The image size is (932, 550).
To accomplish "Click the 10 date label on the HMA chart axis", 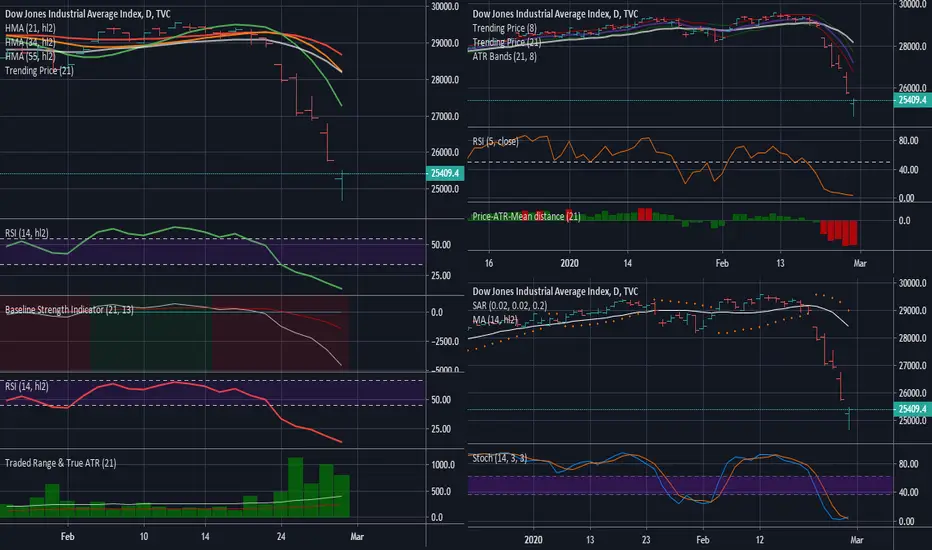I will click(x=144, y=536).
